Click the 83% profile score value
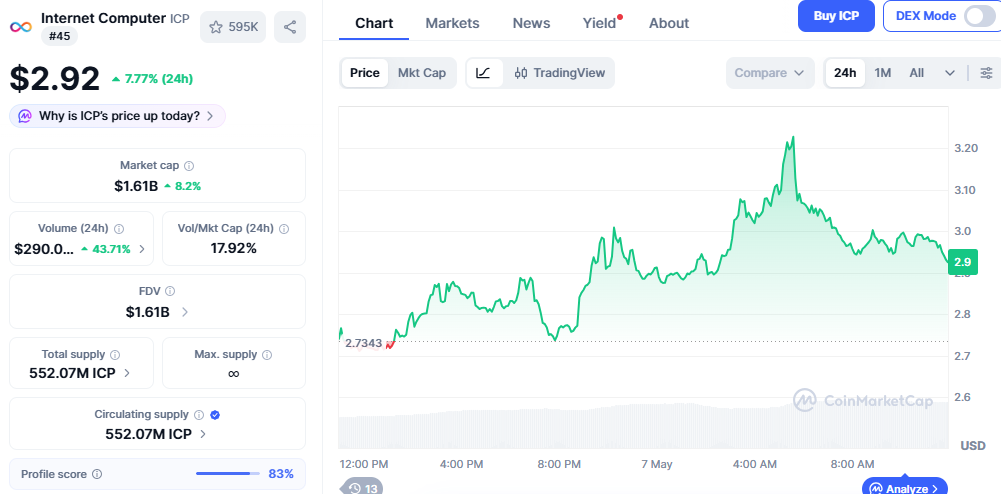Viewport: 1001px width, 494px height. 281,474
